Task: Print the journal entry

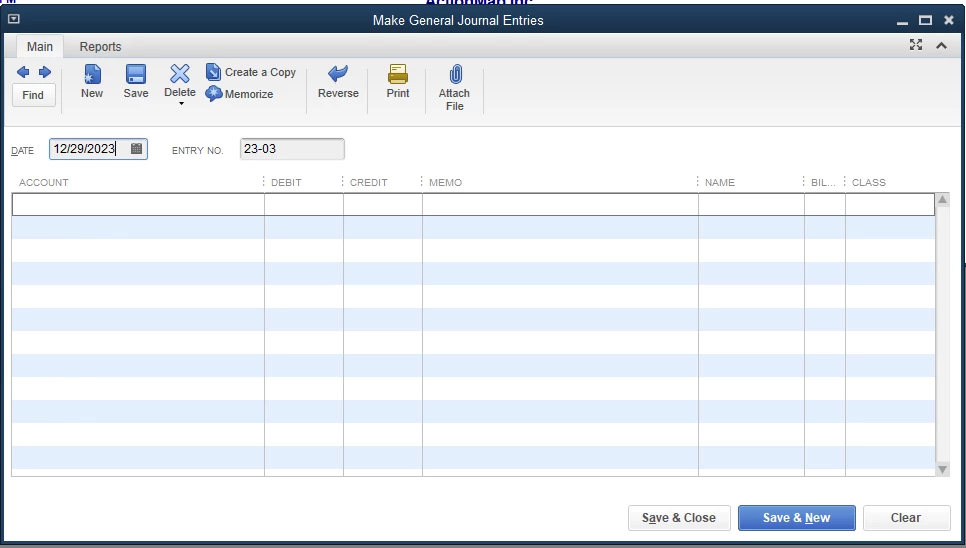Action: coord(398,81)
